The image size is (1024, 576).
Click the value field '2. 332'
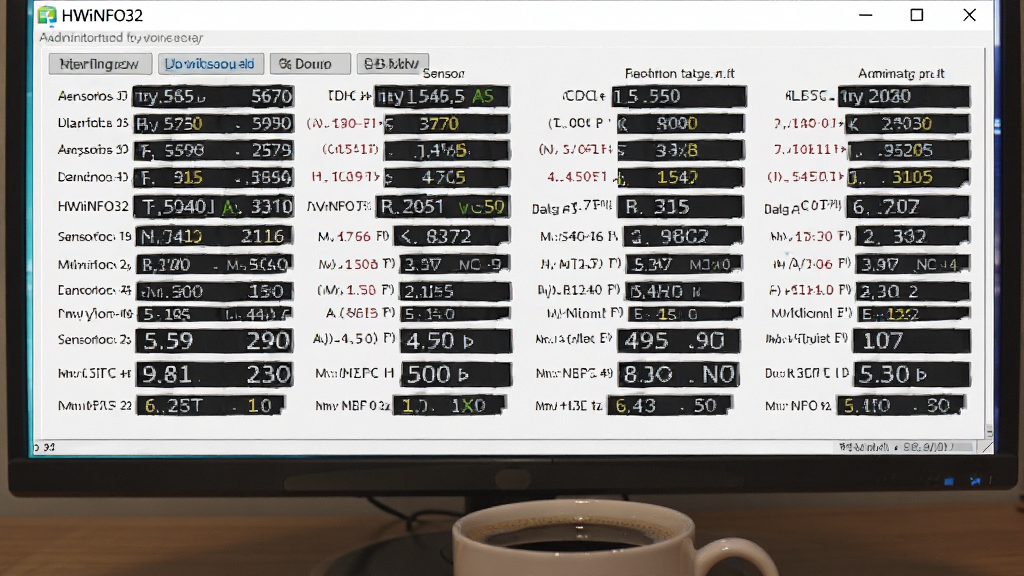913,236
